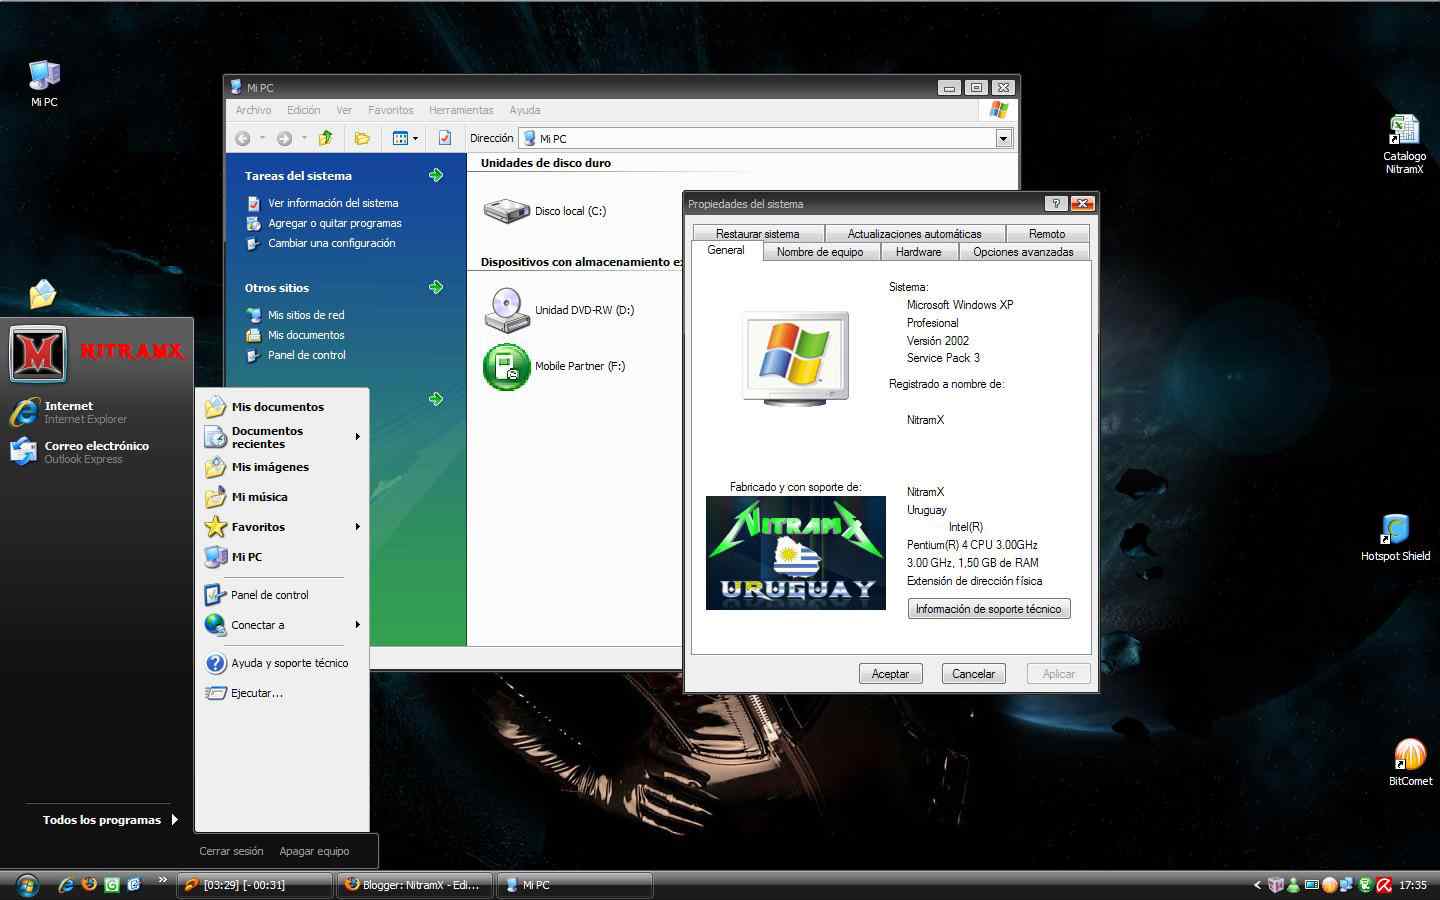Click the orange BitComet tray icon
The width and height of the screenshot is (1440, 900).
(1330, 885)
